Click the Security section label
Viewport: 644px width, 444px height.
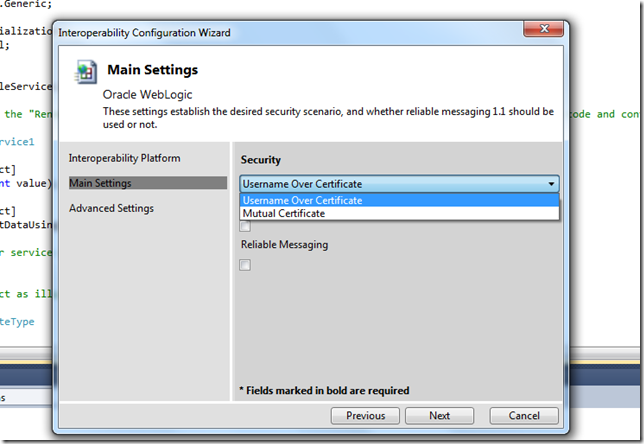(x=261, y=160)
